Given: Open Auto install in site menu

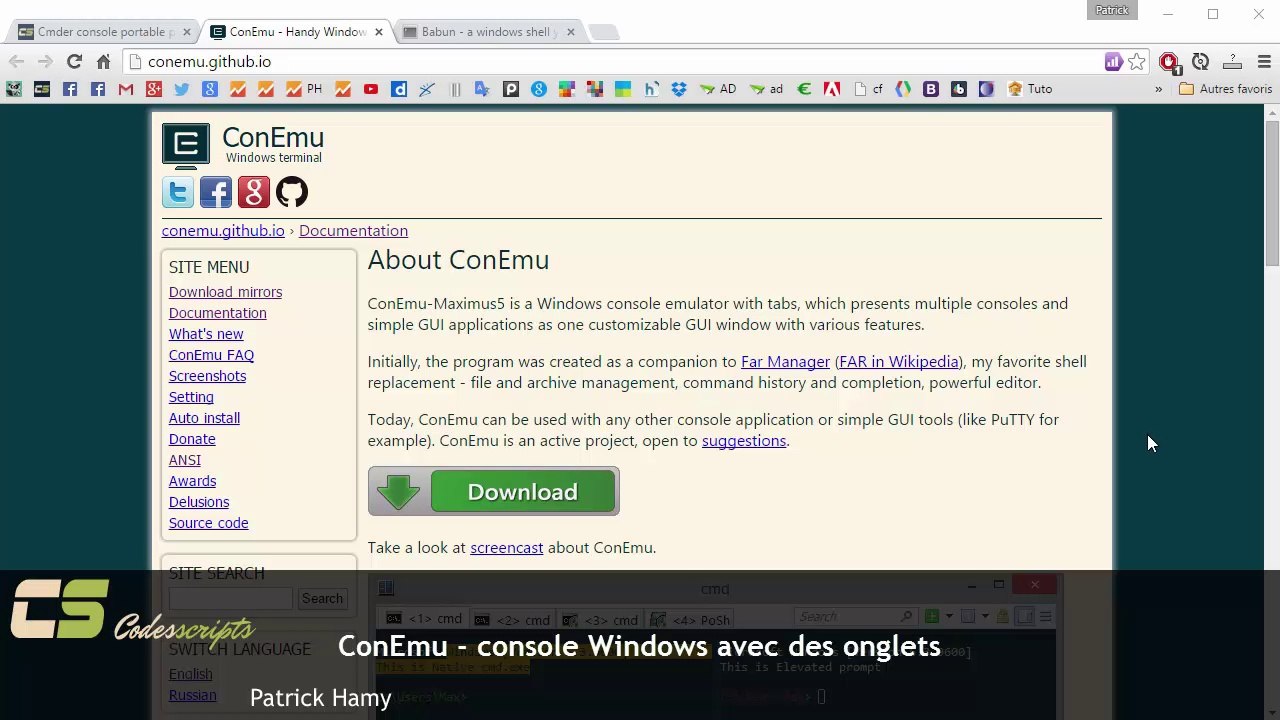Looking at the screenshot, I should point(204,418).
